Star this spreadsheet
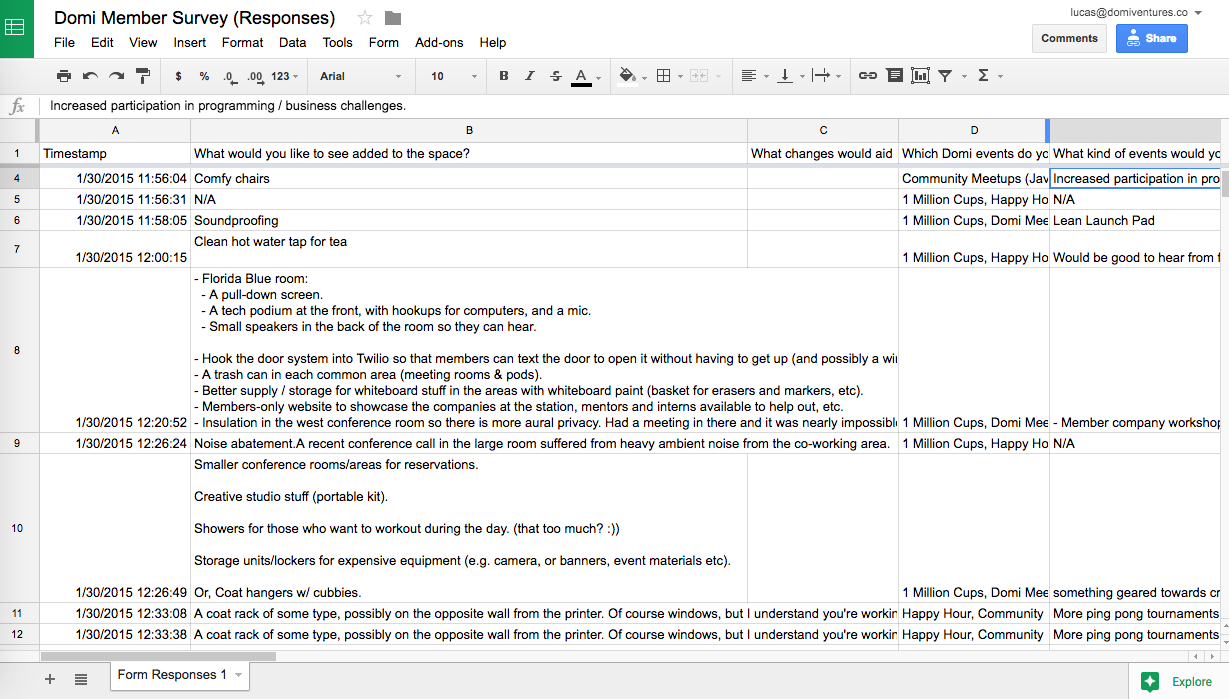Image resolution: width=1229 pixels, height=699 pixels. coord(365,18)
